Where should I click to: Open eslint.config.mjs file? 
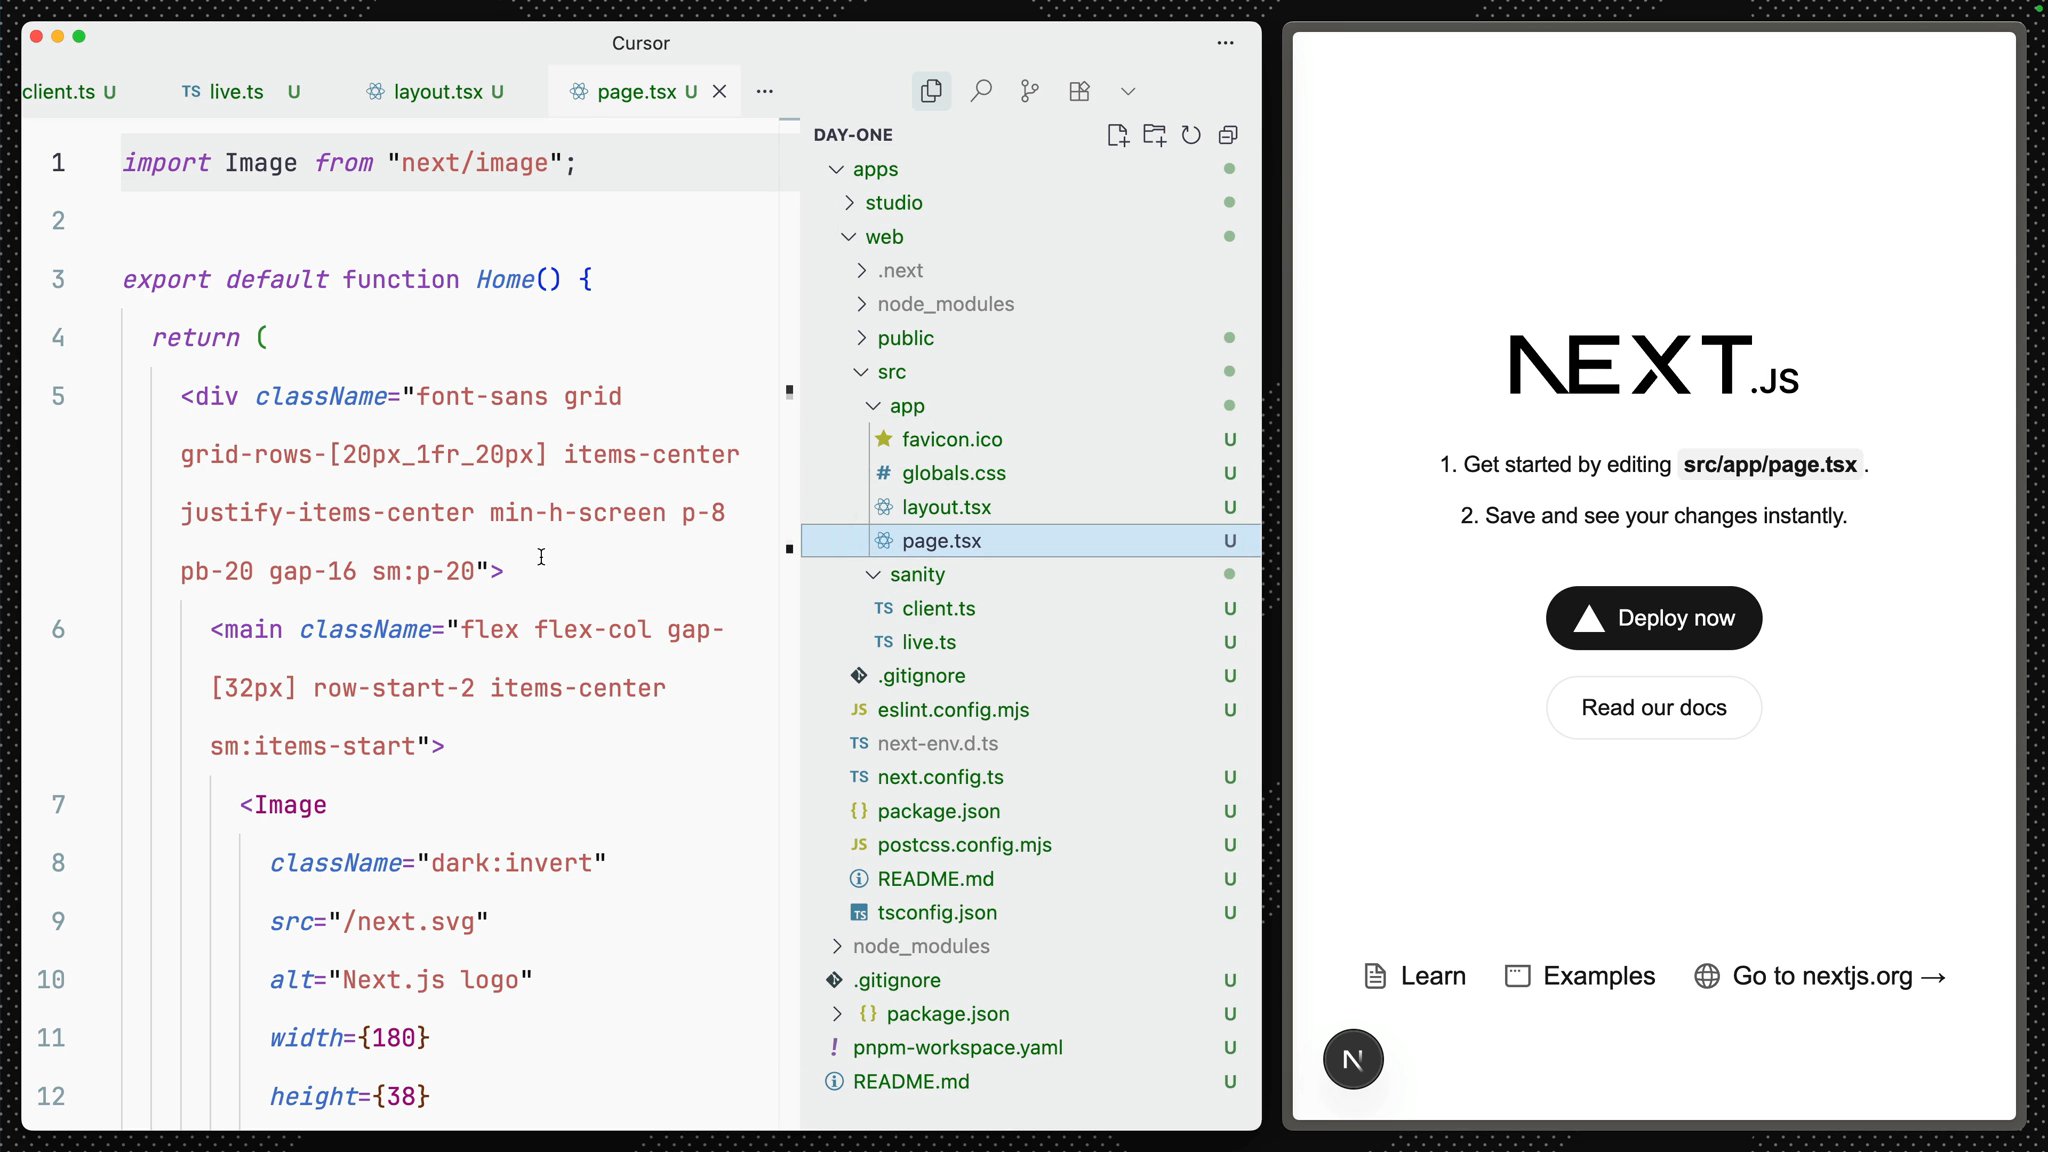tap(1031, 710)
